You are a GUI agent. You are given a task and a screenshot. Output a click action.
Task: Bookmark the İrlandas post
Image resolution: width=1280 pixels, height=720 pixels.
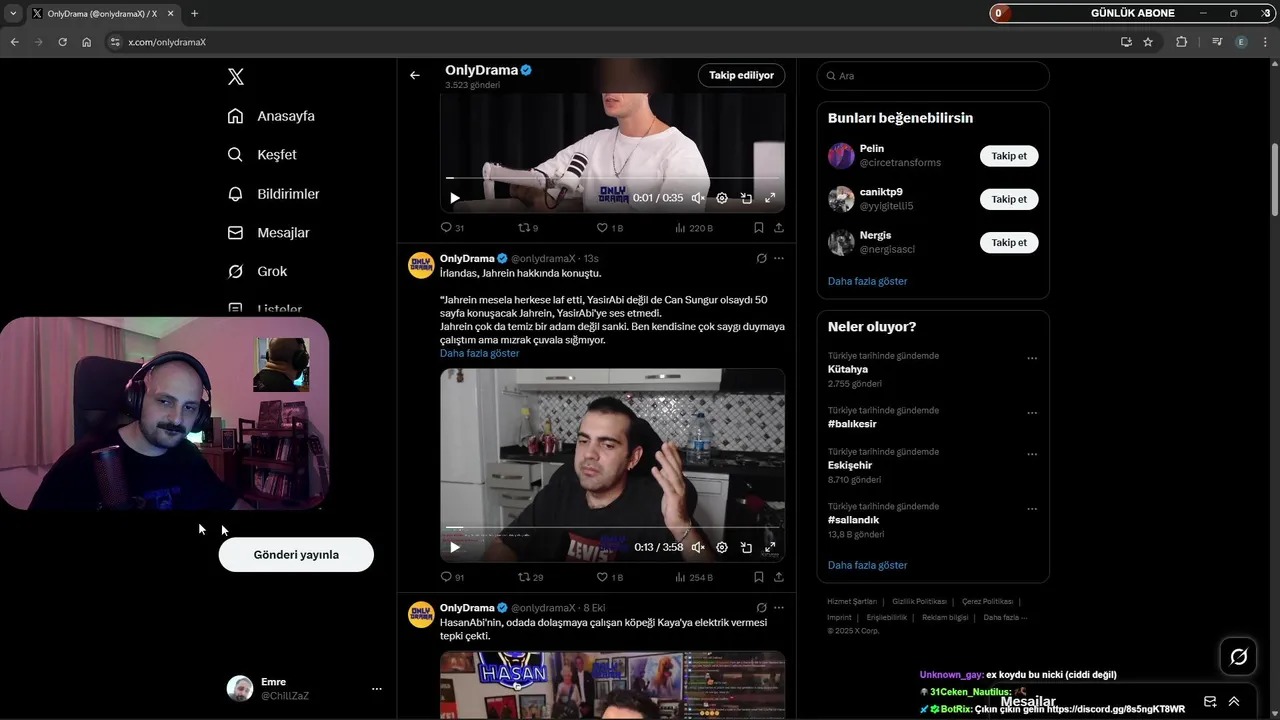[x=759, y=577]
